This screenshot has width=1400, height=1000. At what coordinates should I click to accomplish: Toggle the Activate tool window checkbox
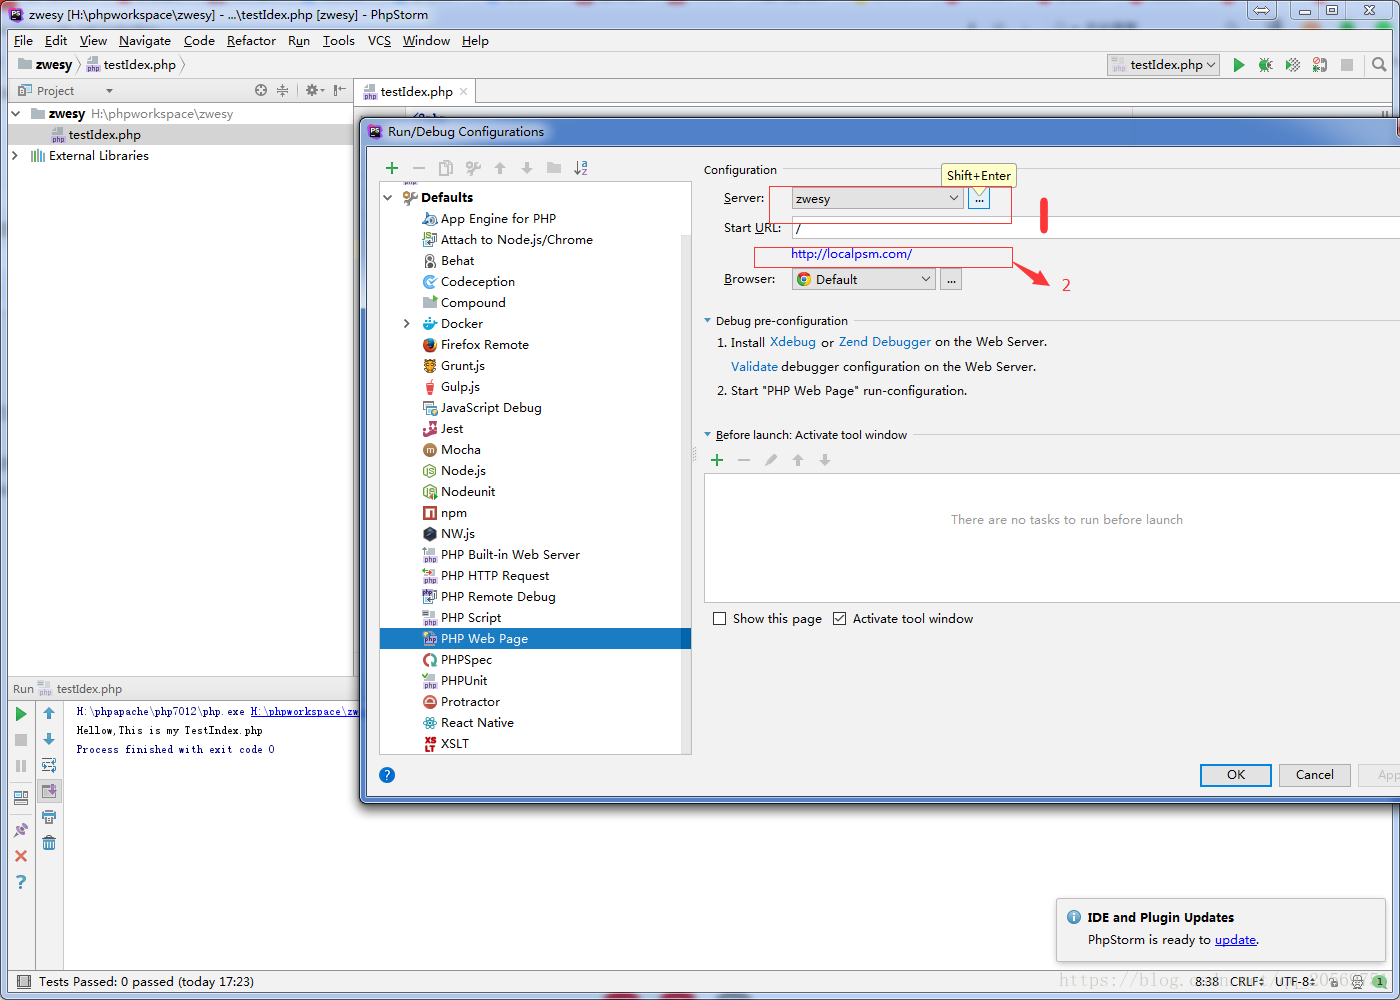[839, 619]
